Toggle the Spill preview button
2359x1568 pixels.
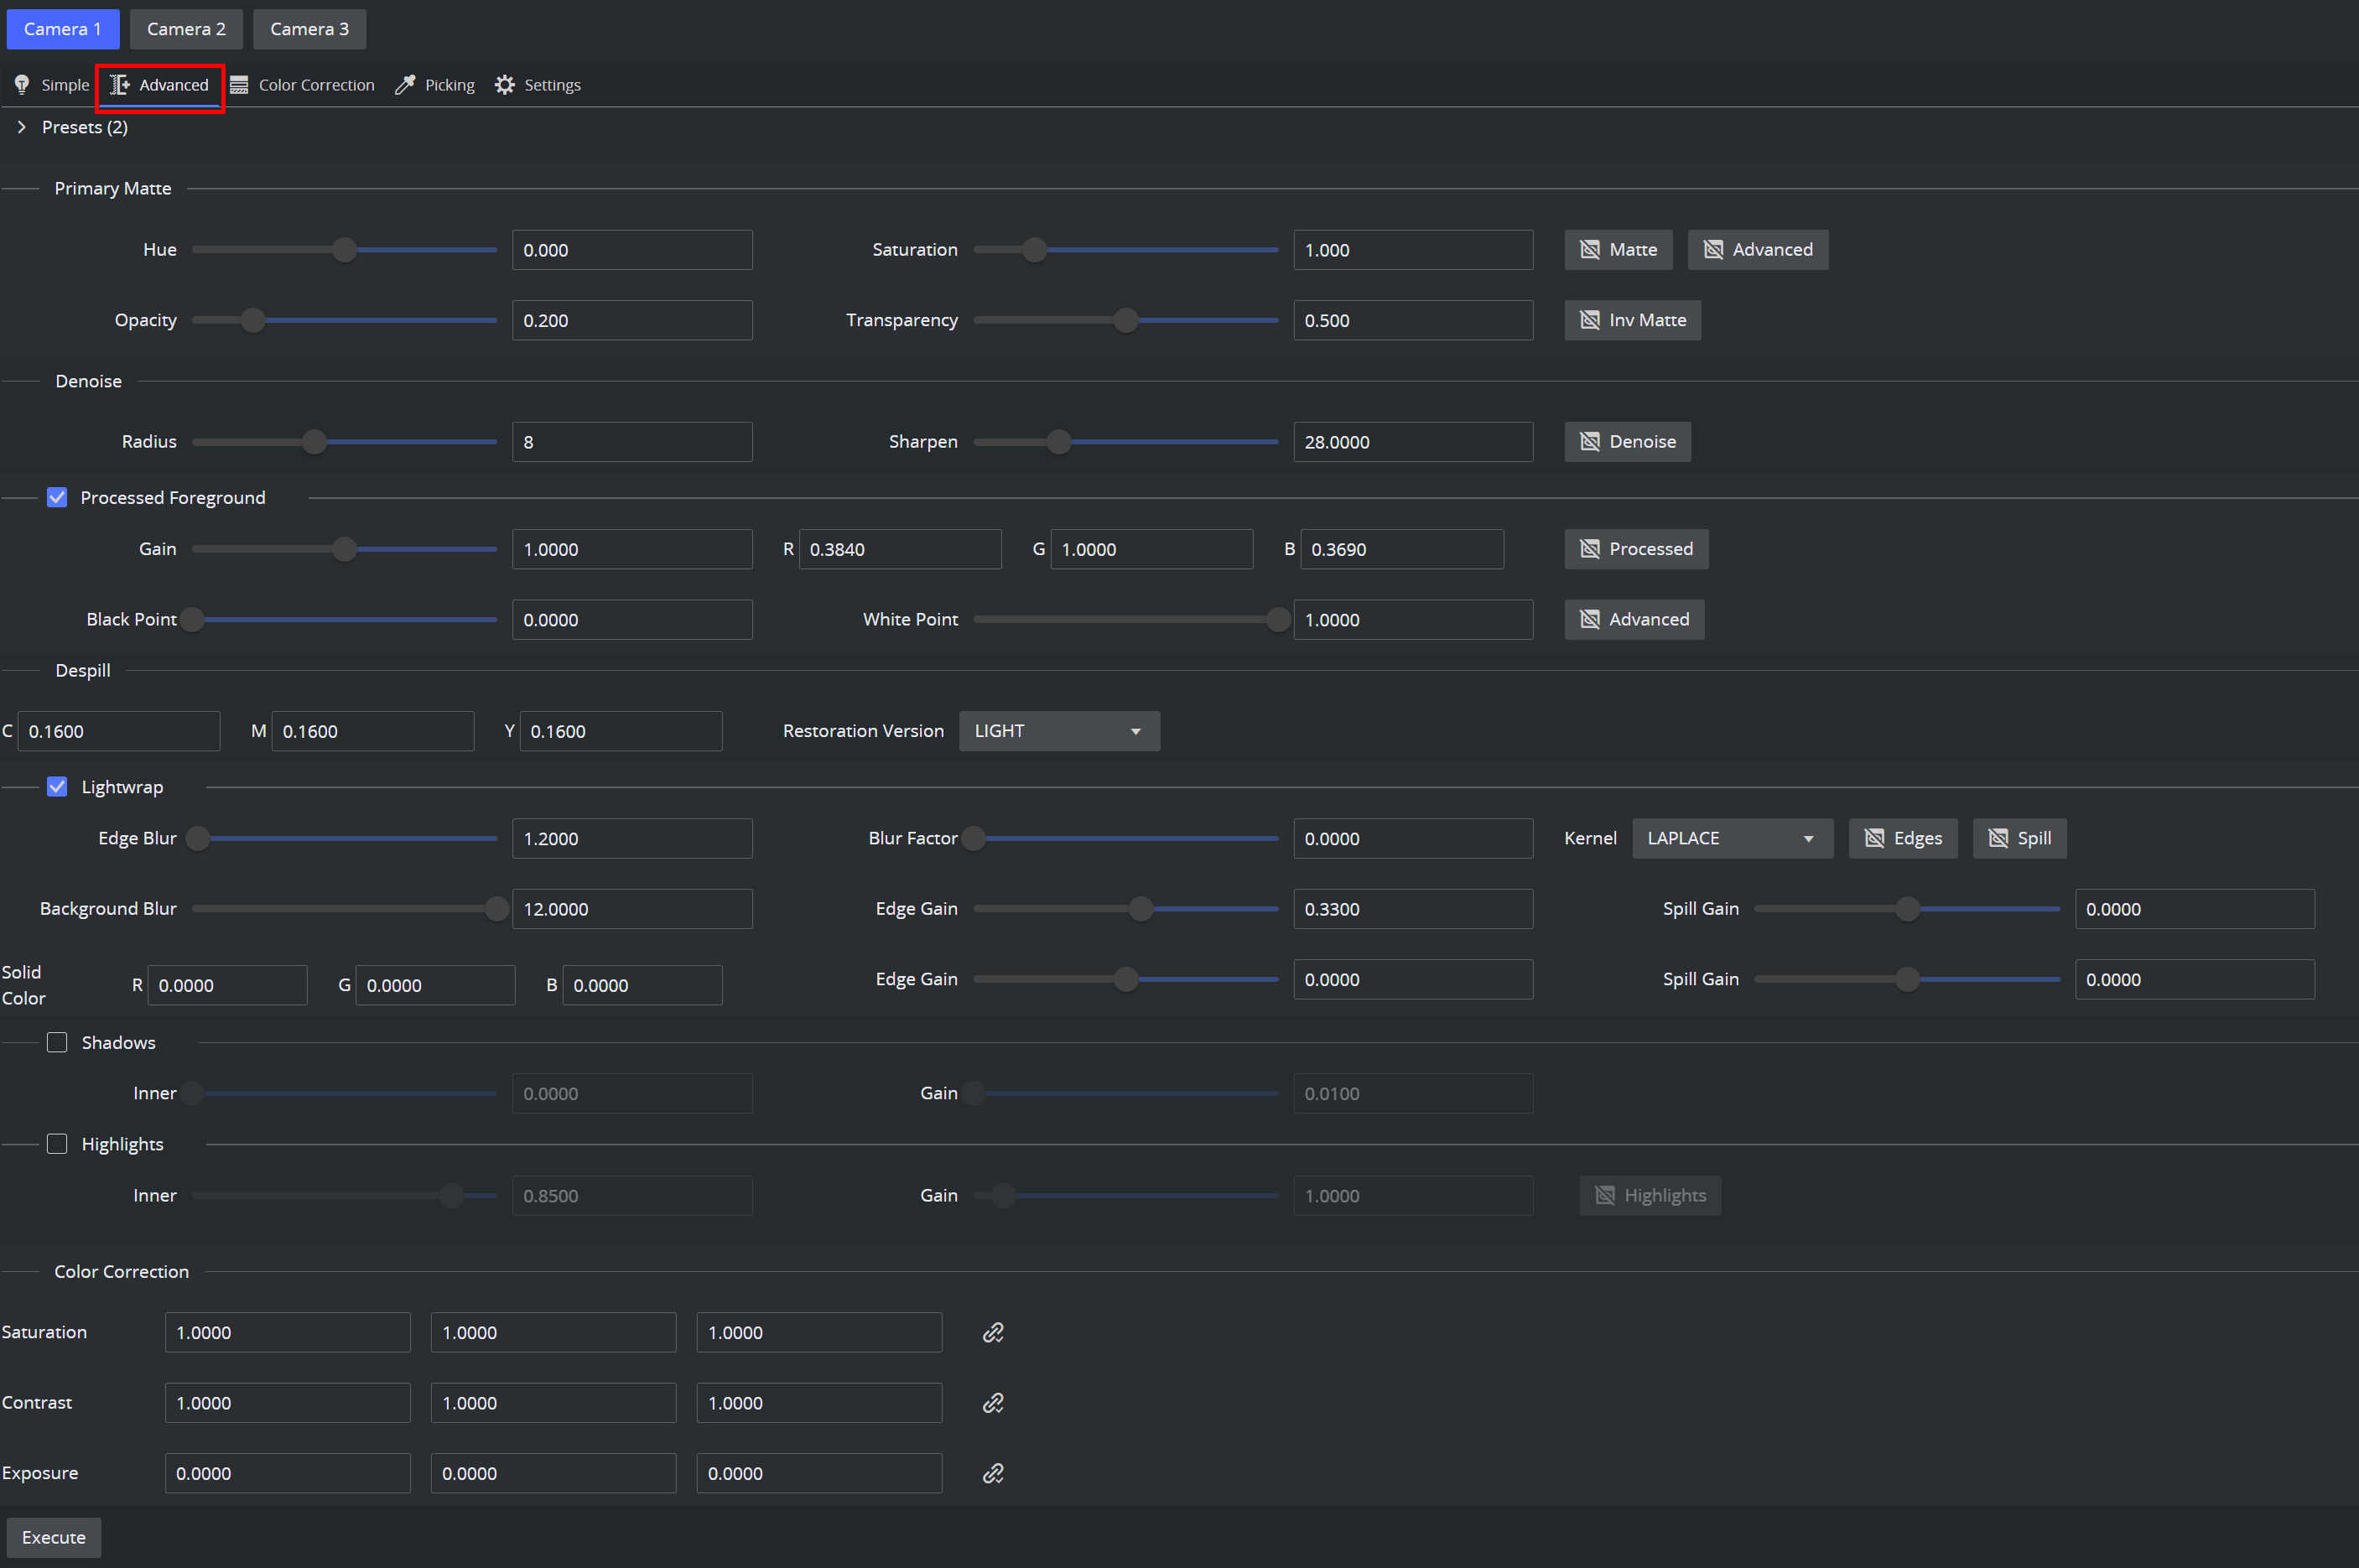point(2019,838)
